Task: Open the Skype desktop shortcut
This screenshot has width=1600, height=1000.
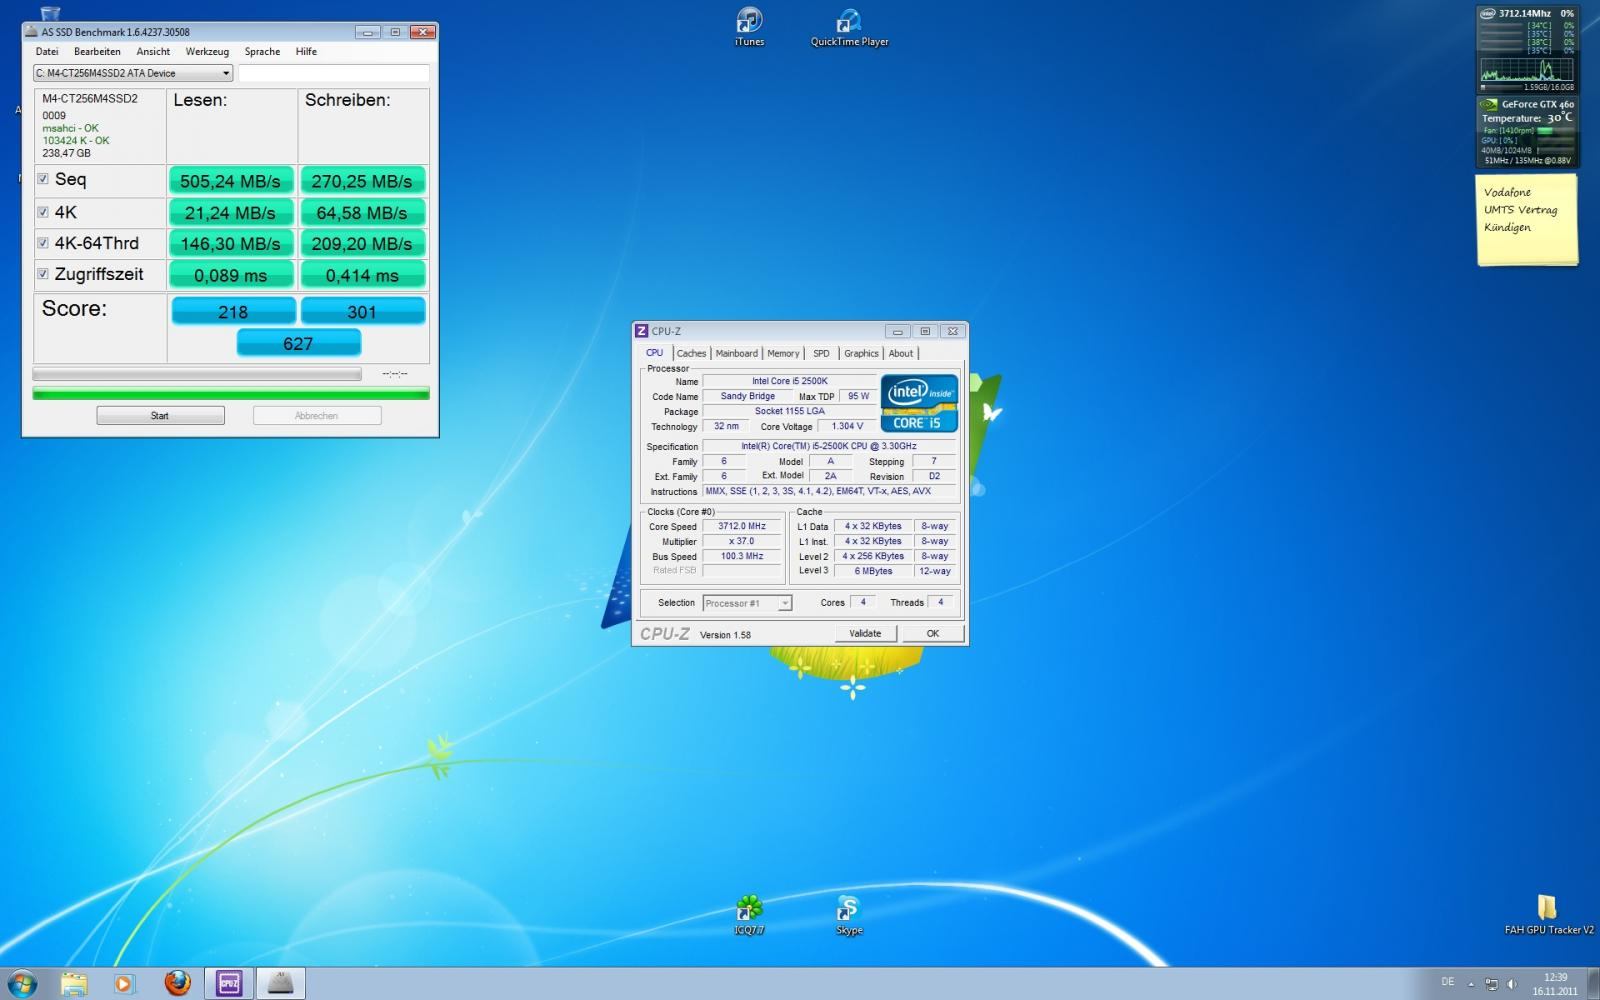Action: click(x=849, y=915)
